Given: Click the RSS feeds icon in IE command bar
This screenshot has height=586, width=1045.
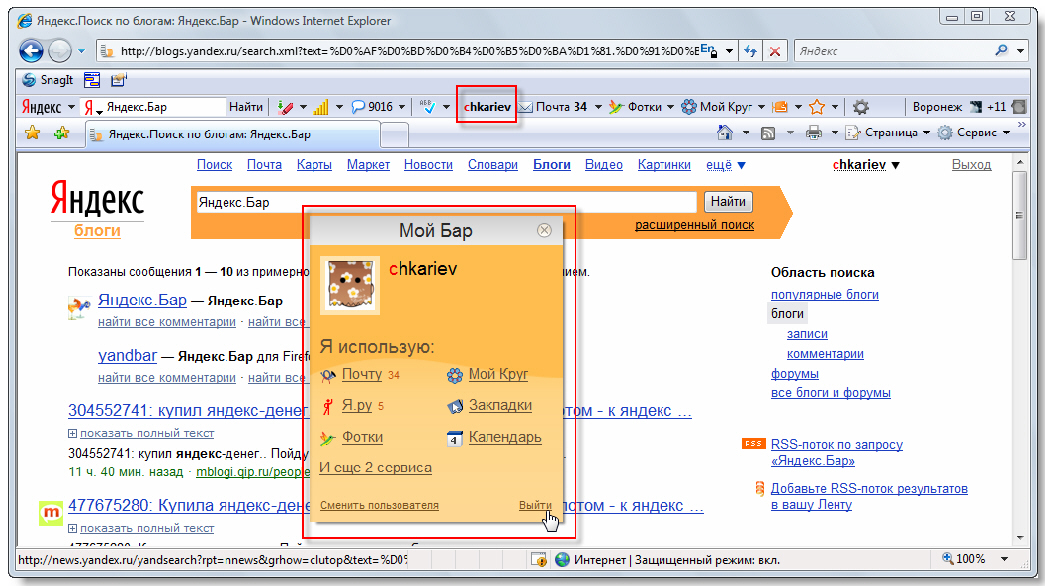Looking at the screenshot, I should click(768, 133).
